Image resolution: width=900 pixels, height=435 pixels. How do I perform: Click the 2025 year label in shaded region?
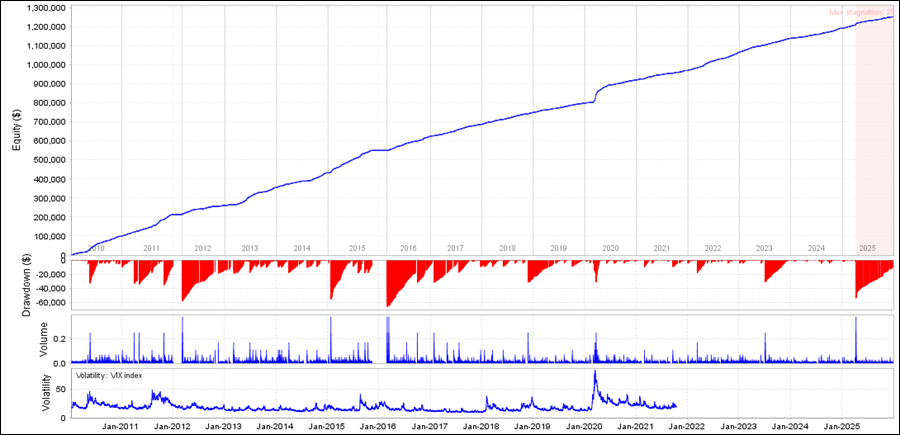[867, 248]
